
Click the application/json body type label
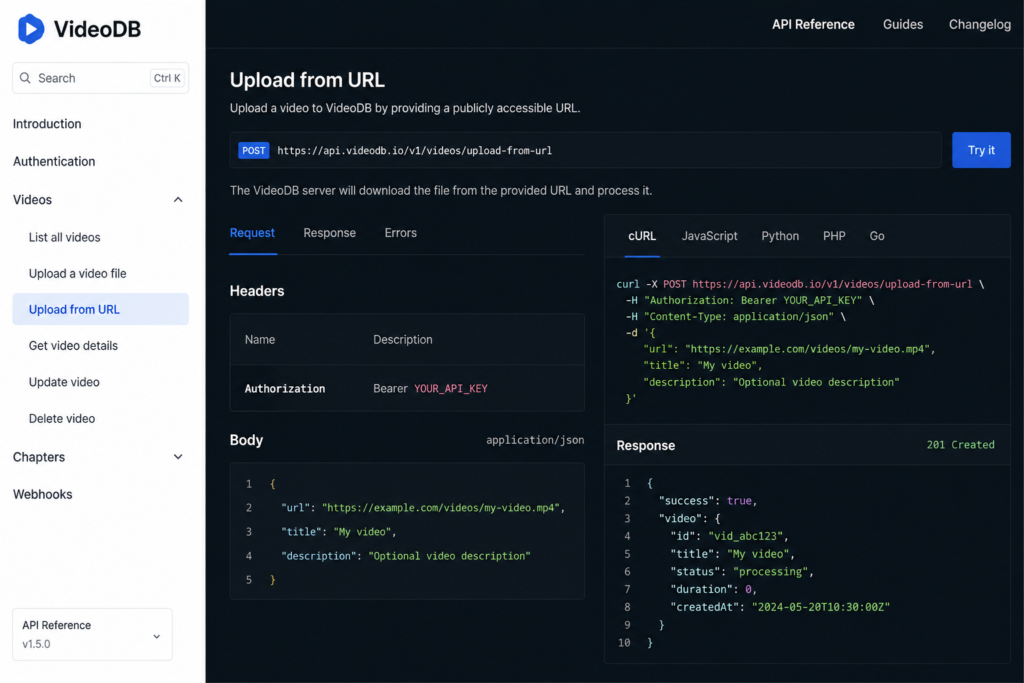(535, 440)
